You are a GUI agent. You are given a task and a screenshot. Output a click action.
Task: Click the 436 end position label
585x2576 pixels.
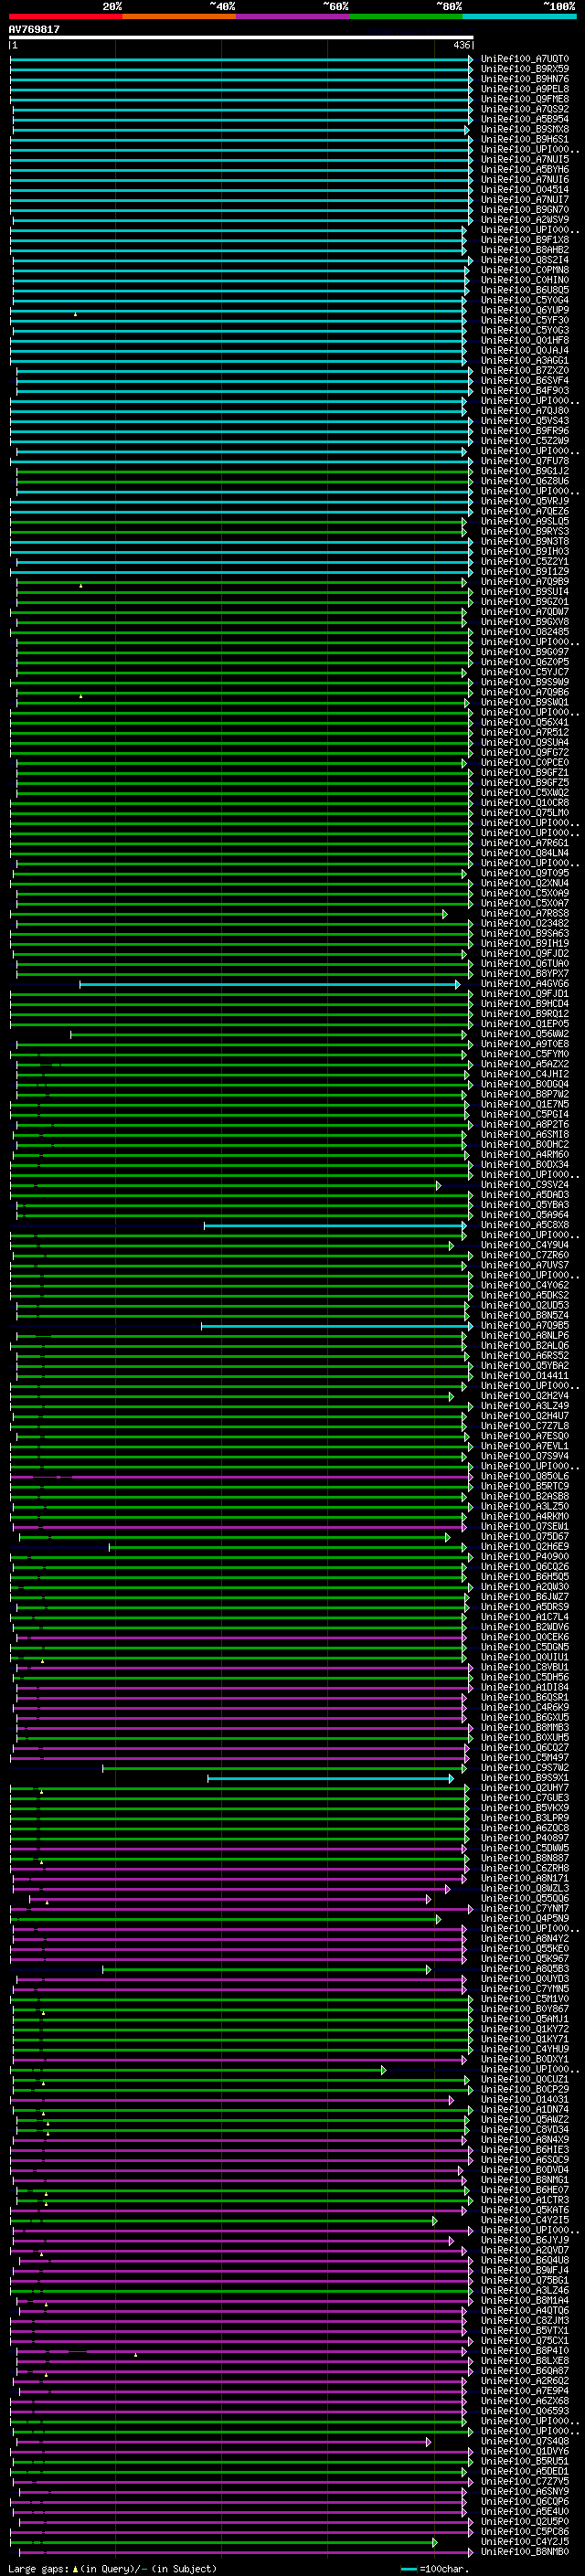[462, 45]
